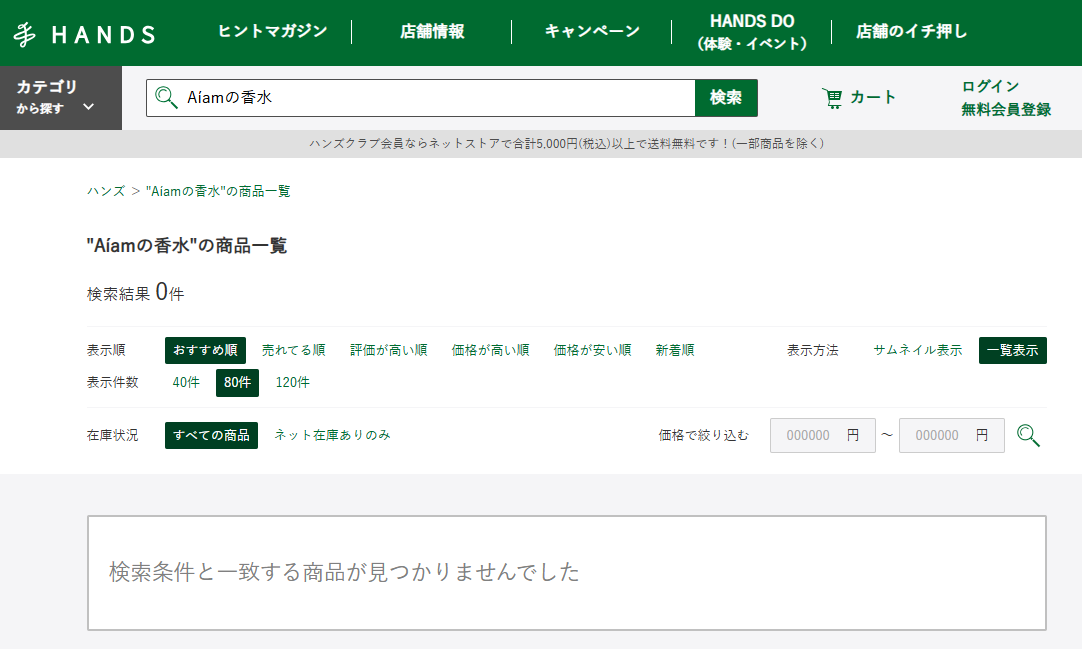
Task: Apply price filter with magnifier icon
Action: tap(1027, 435)
